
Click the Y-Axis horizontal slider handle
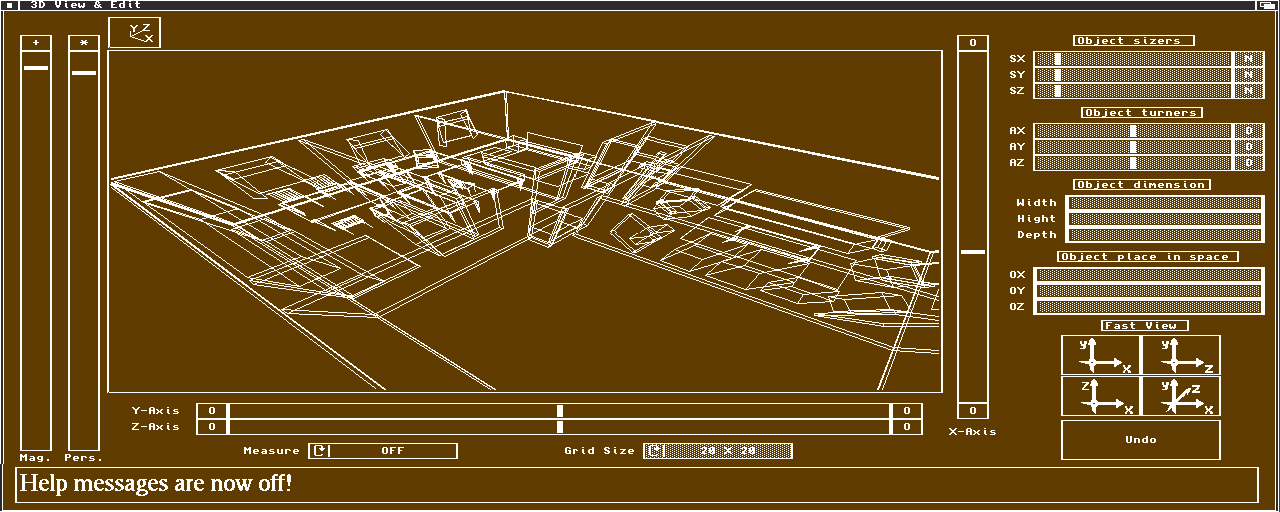coord(560,411)
